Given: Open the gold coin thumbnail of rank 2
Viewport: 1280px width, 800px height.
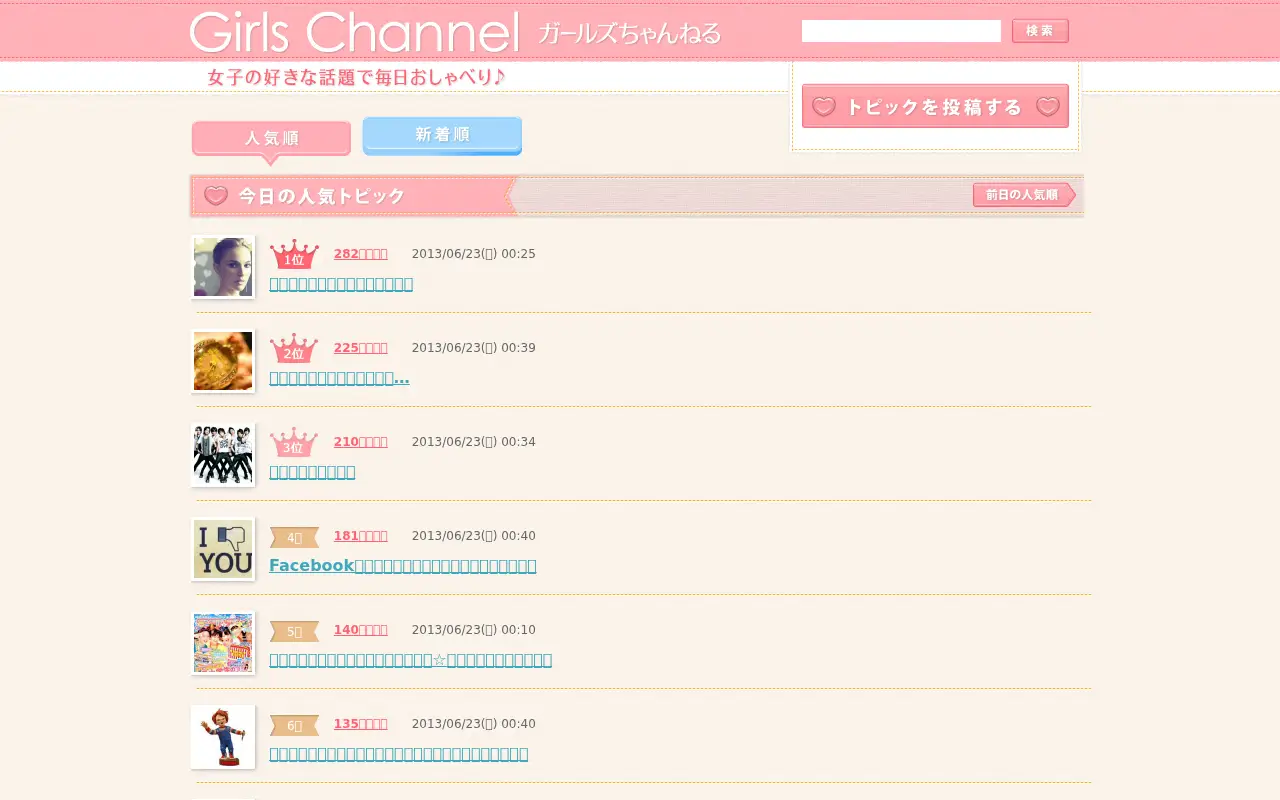Looking at the screenshot, I should 223,361.
